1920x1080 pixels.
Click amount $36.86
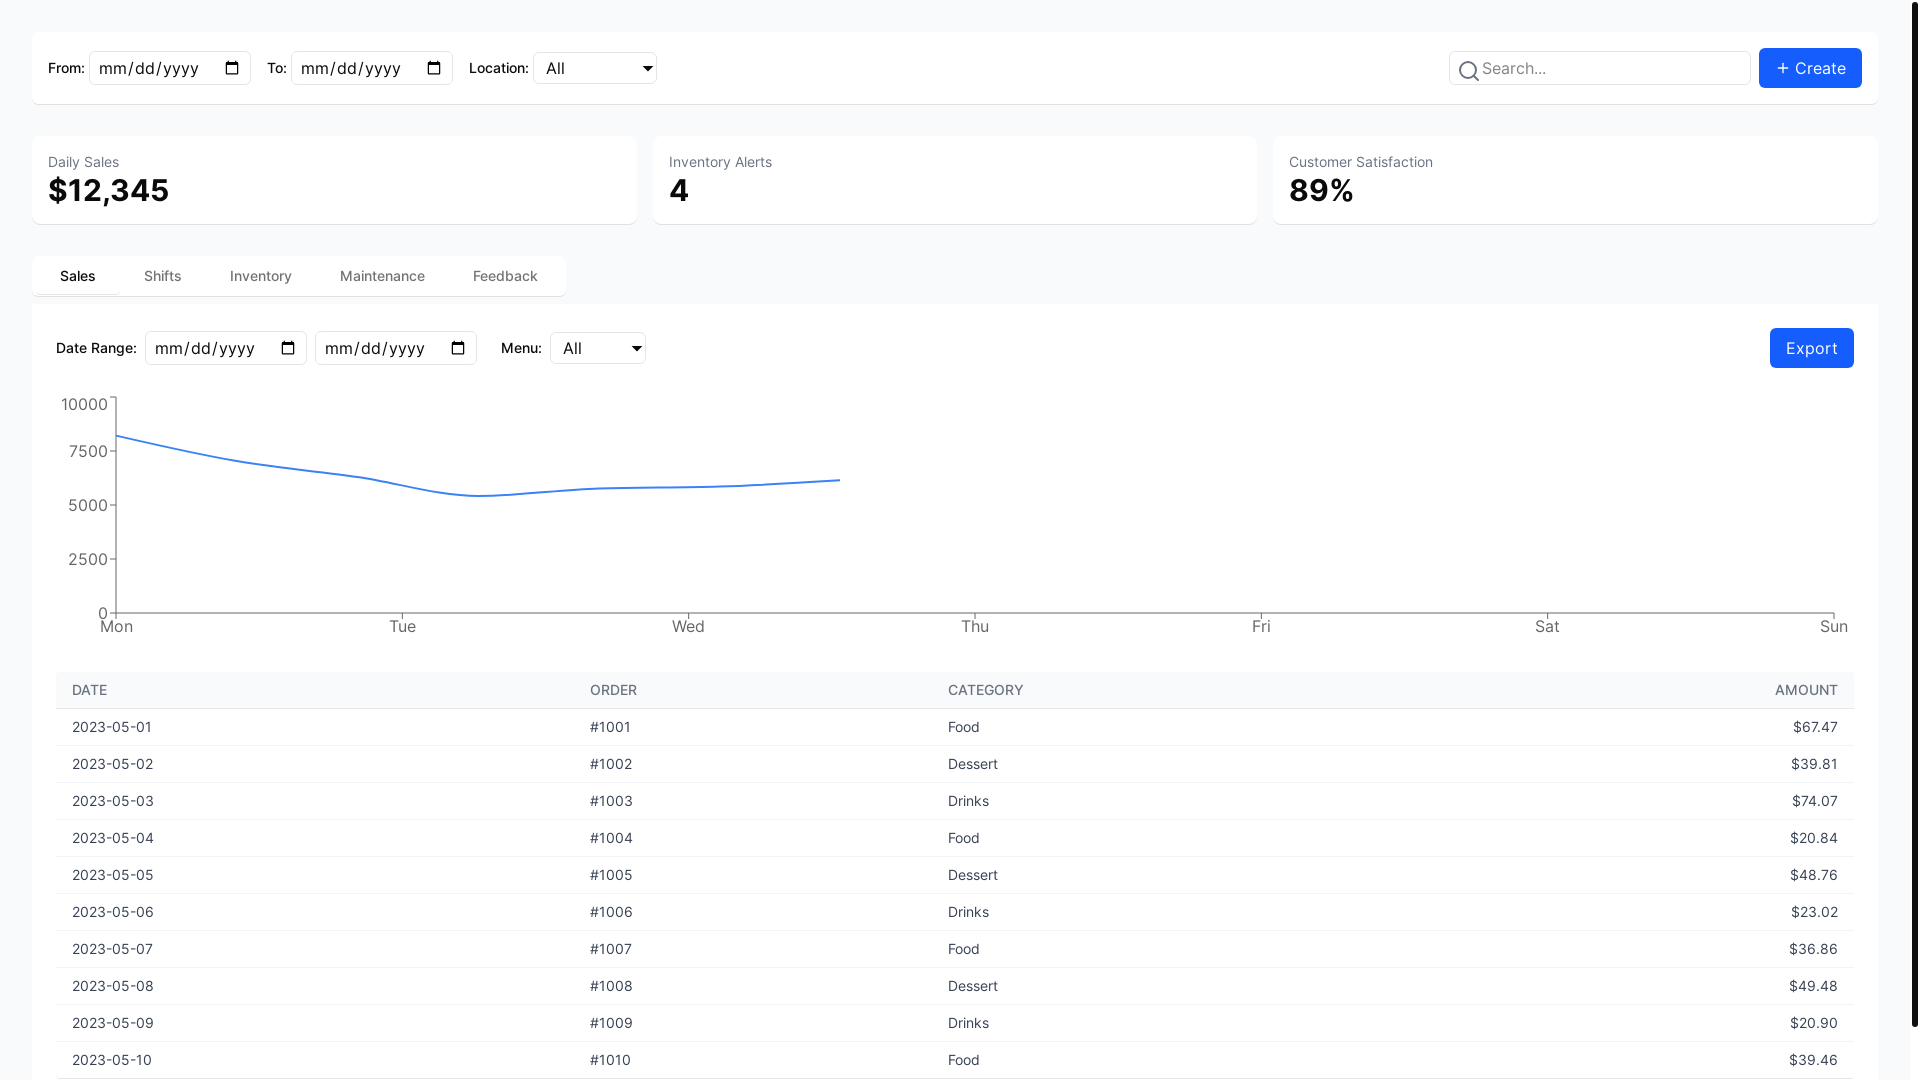1813,949
